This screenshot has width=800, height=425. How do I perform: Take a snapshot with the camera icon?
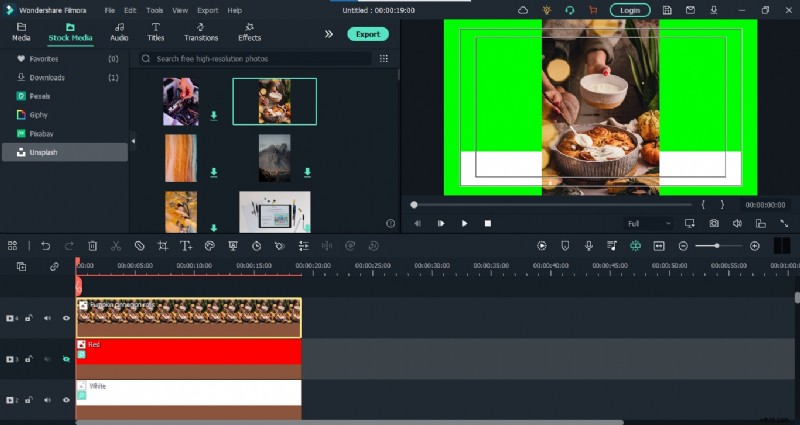click(x=714, y=223)
